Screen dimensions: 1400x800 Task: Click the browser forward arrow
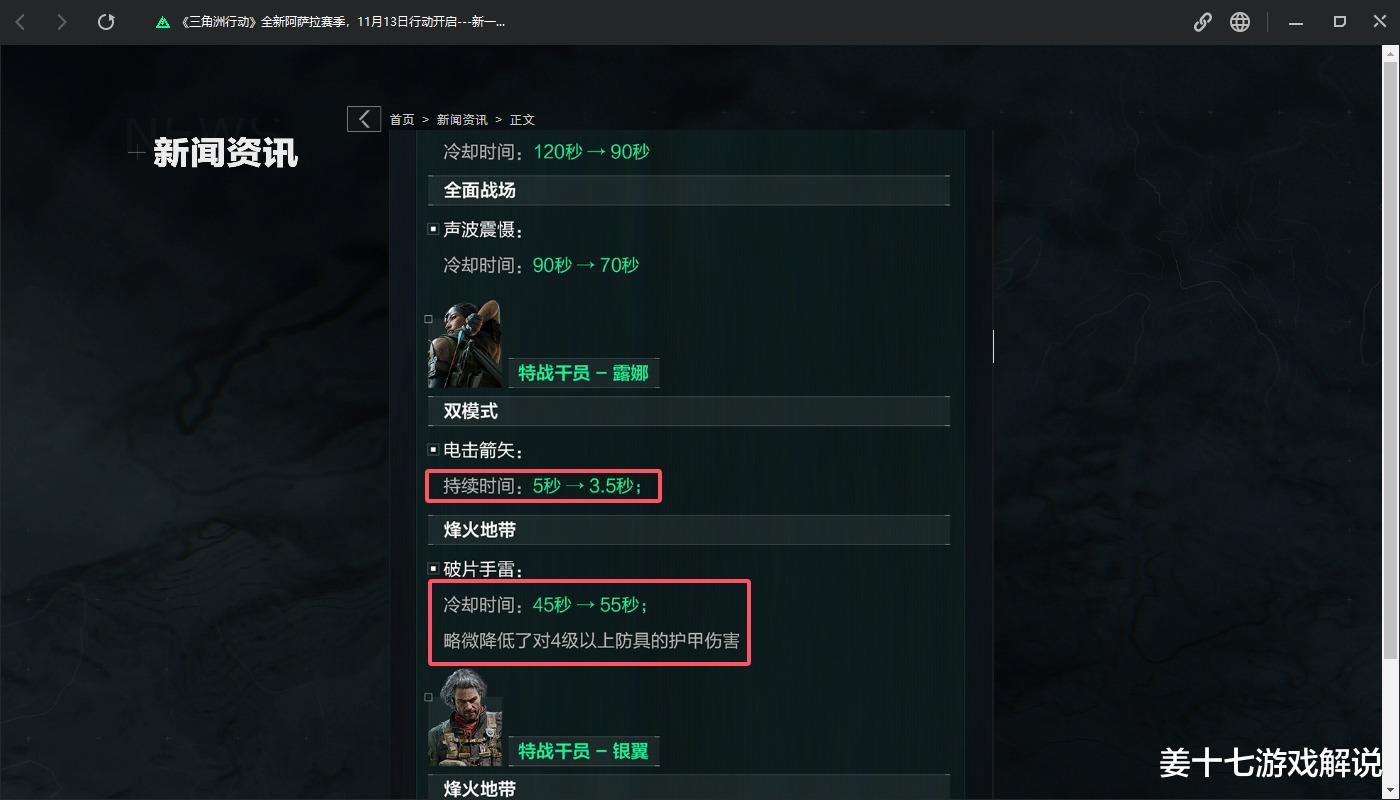[x=62, y=22]
